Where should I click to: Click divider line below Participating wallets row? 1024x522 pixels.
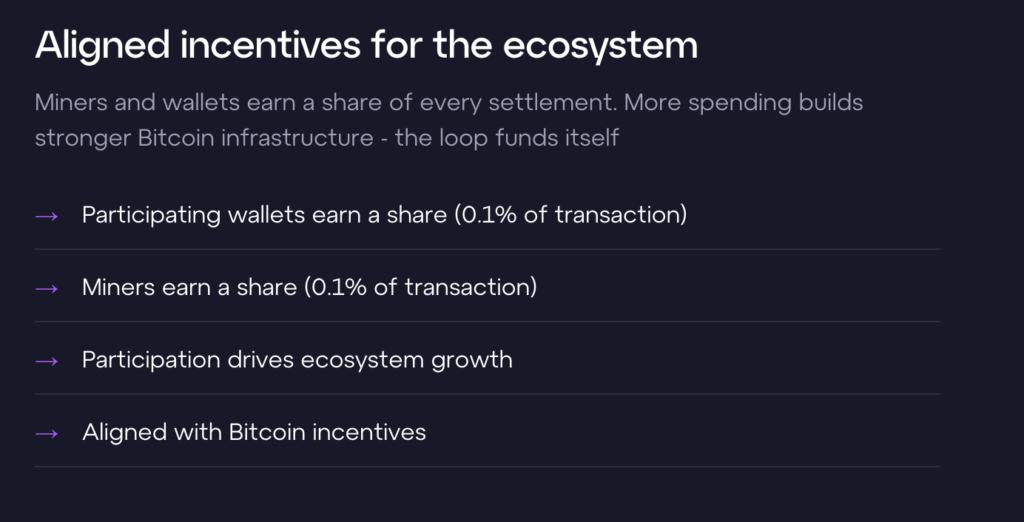tap(487, 249)
